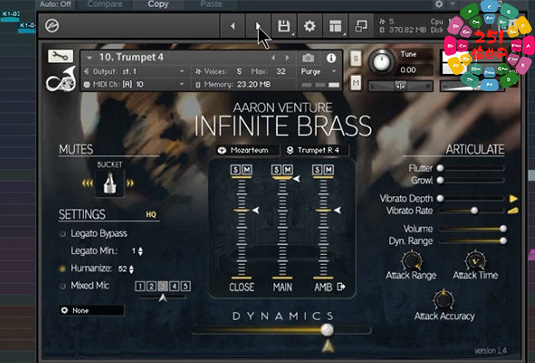Solo the AMB mic
The width and height of the screenshot is (535, 363).
point(318,170)
